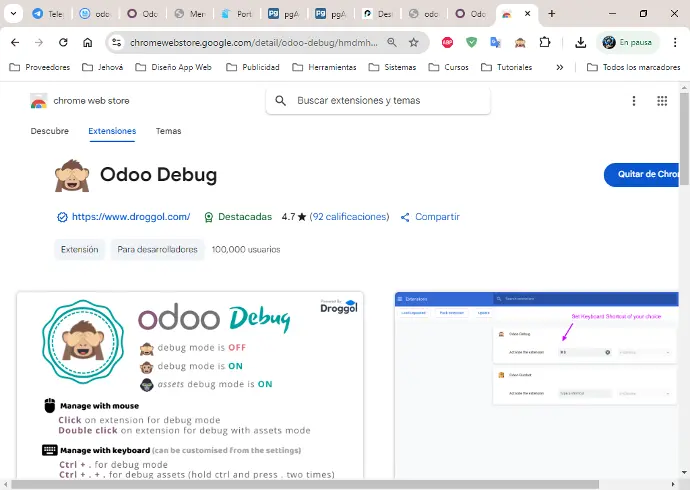Viewport: 690px width, 490px height.
Task: Open the Jehová bookmark folder
Action: (103, 67)
